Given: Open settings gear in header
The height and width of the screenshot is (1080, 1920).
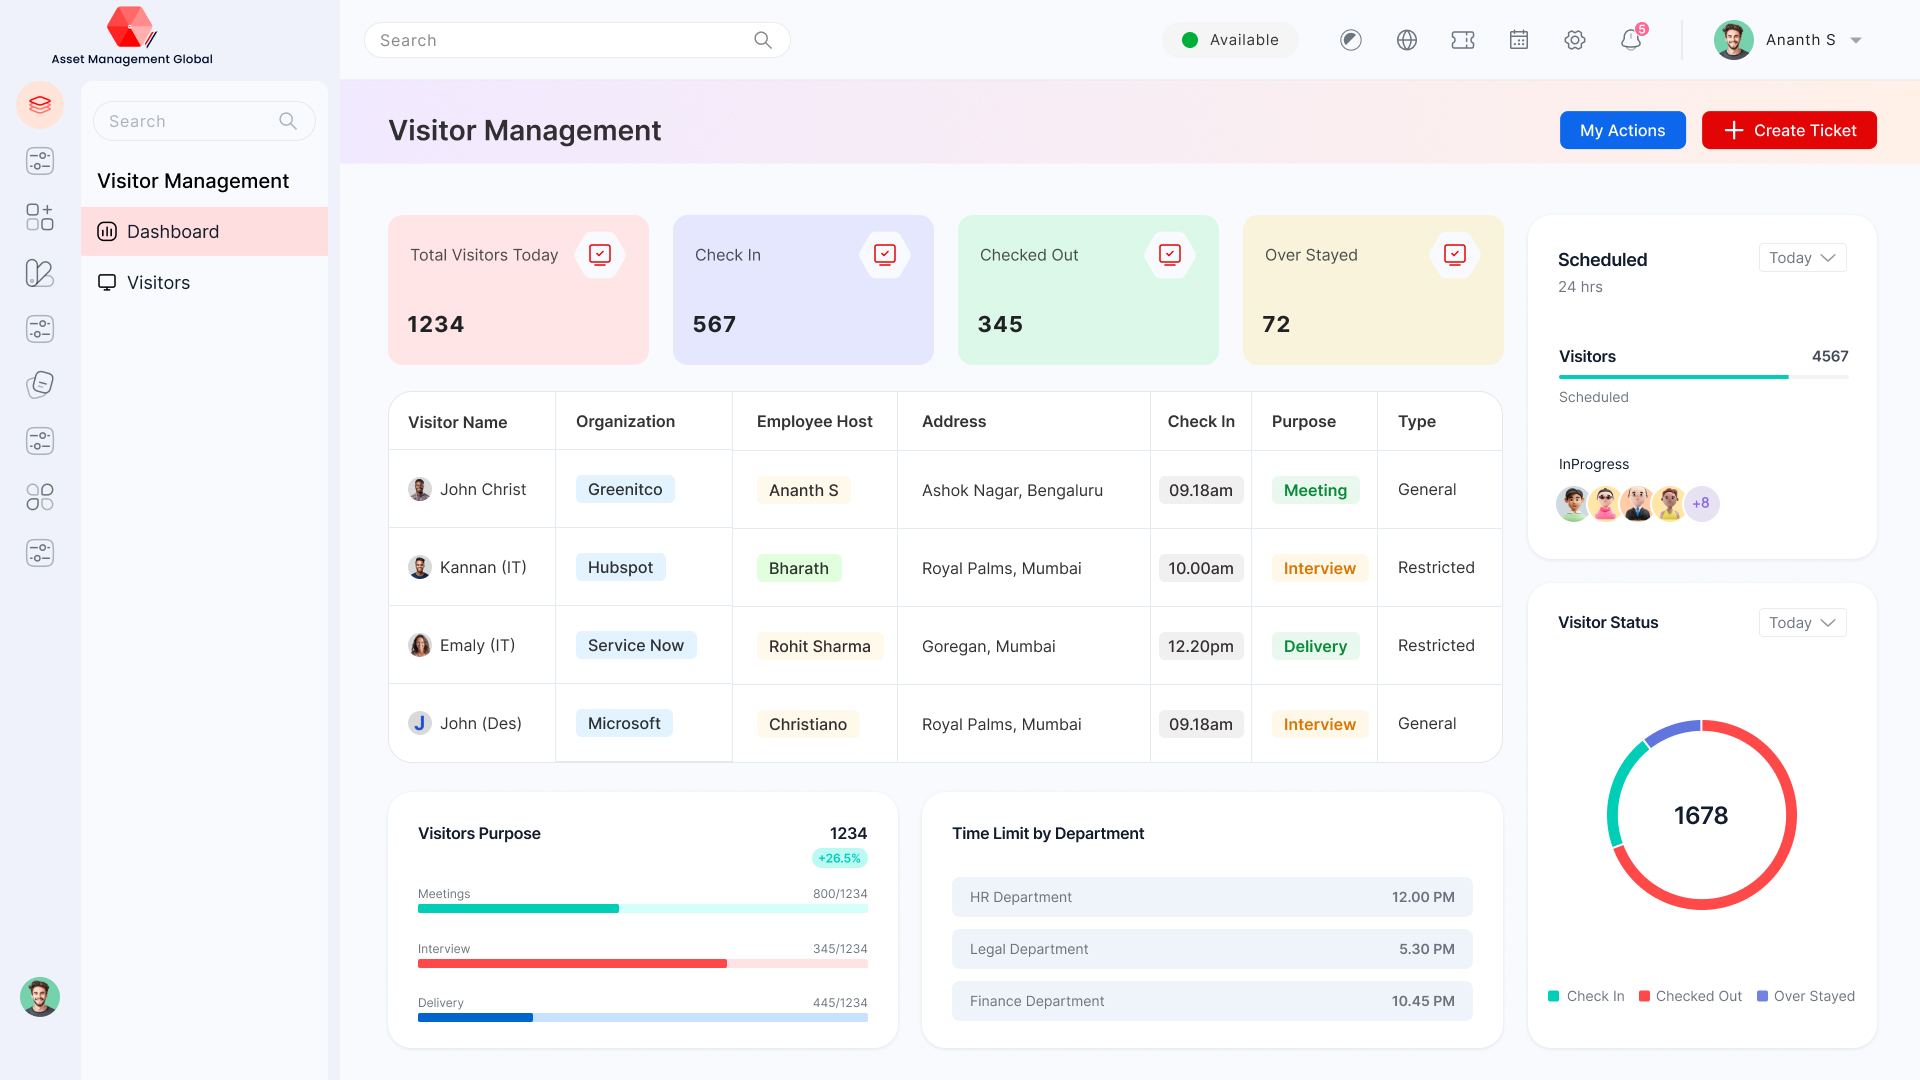Looking at the screenshot, I should click(x=1574, y=40).
